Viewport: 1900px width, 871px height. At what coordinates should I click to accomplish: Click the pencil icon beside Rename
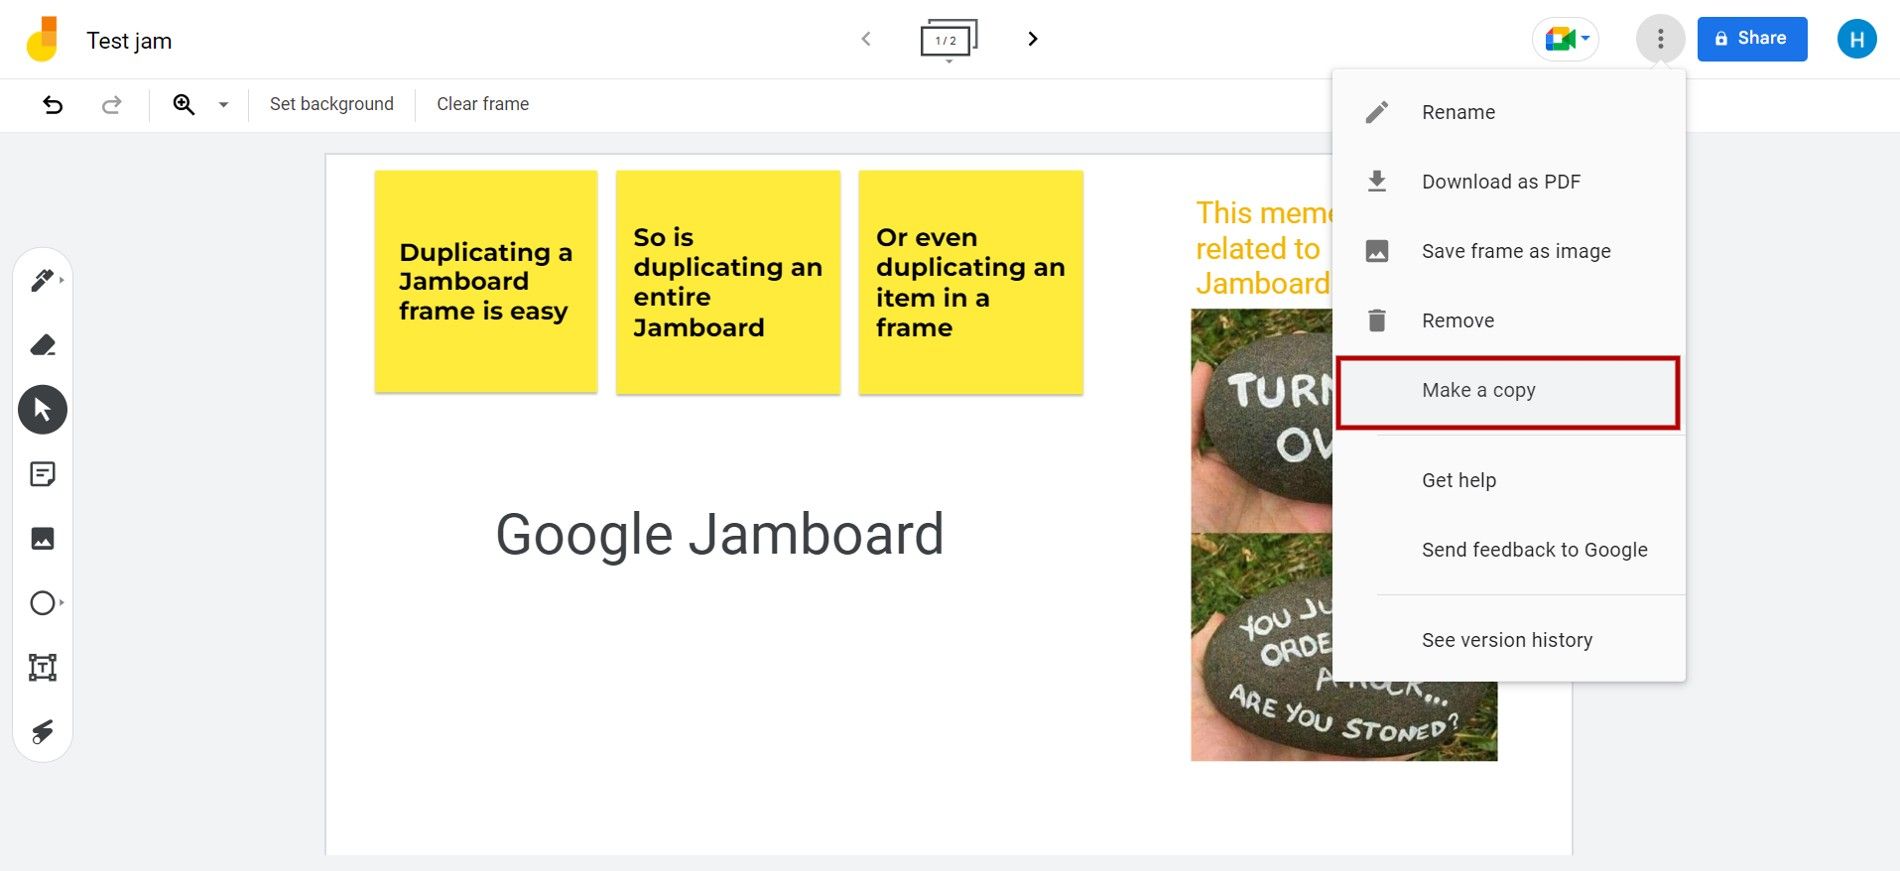click(x=1377, y=112)
